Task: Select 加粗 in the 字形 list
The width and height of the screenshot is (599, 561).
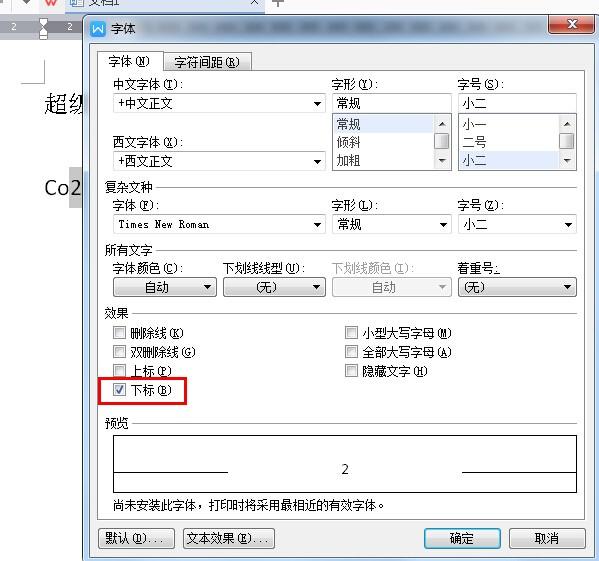Action: point(383,160)
